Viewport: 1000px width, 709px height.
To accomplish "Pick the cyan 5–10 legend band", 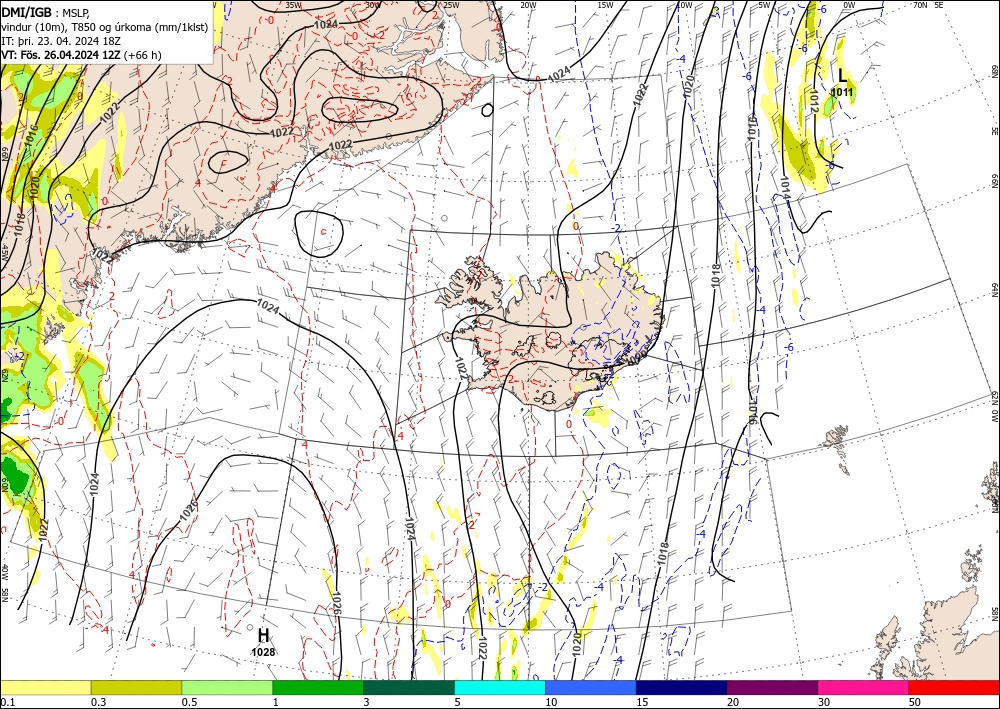I will click(x=500, y=687).
